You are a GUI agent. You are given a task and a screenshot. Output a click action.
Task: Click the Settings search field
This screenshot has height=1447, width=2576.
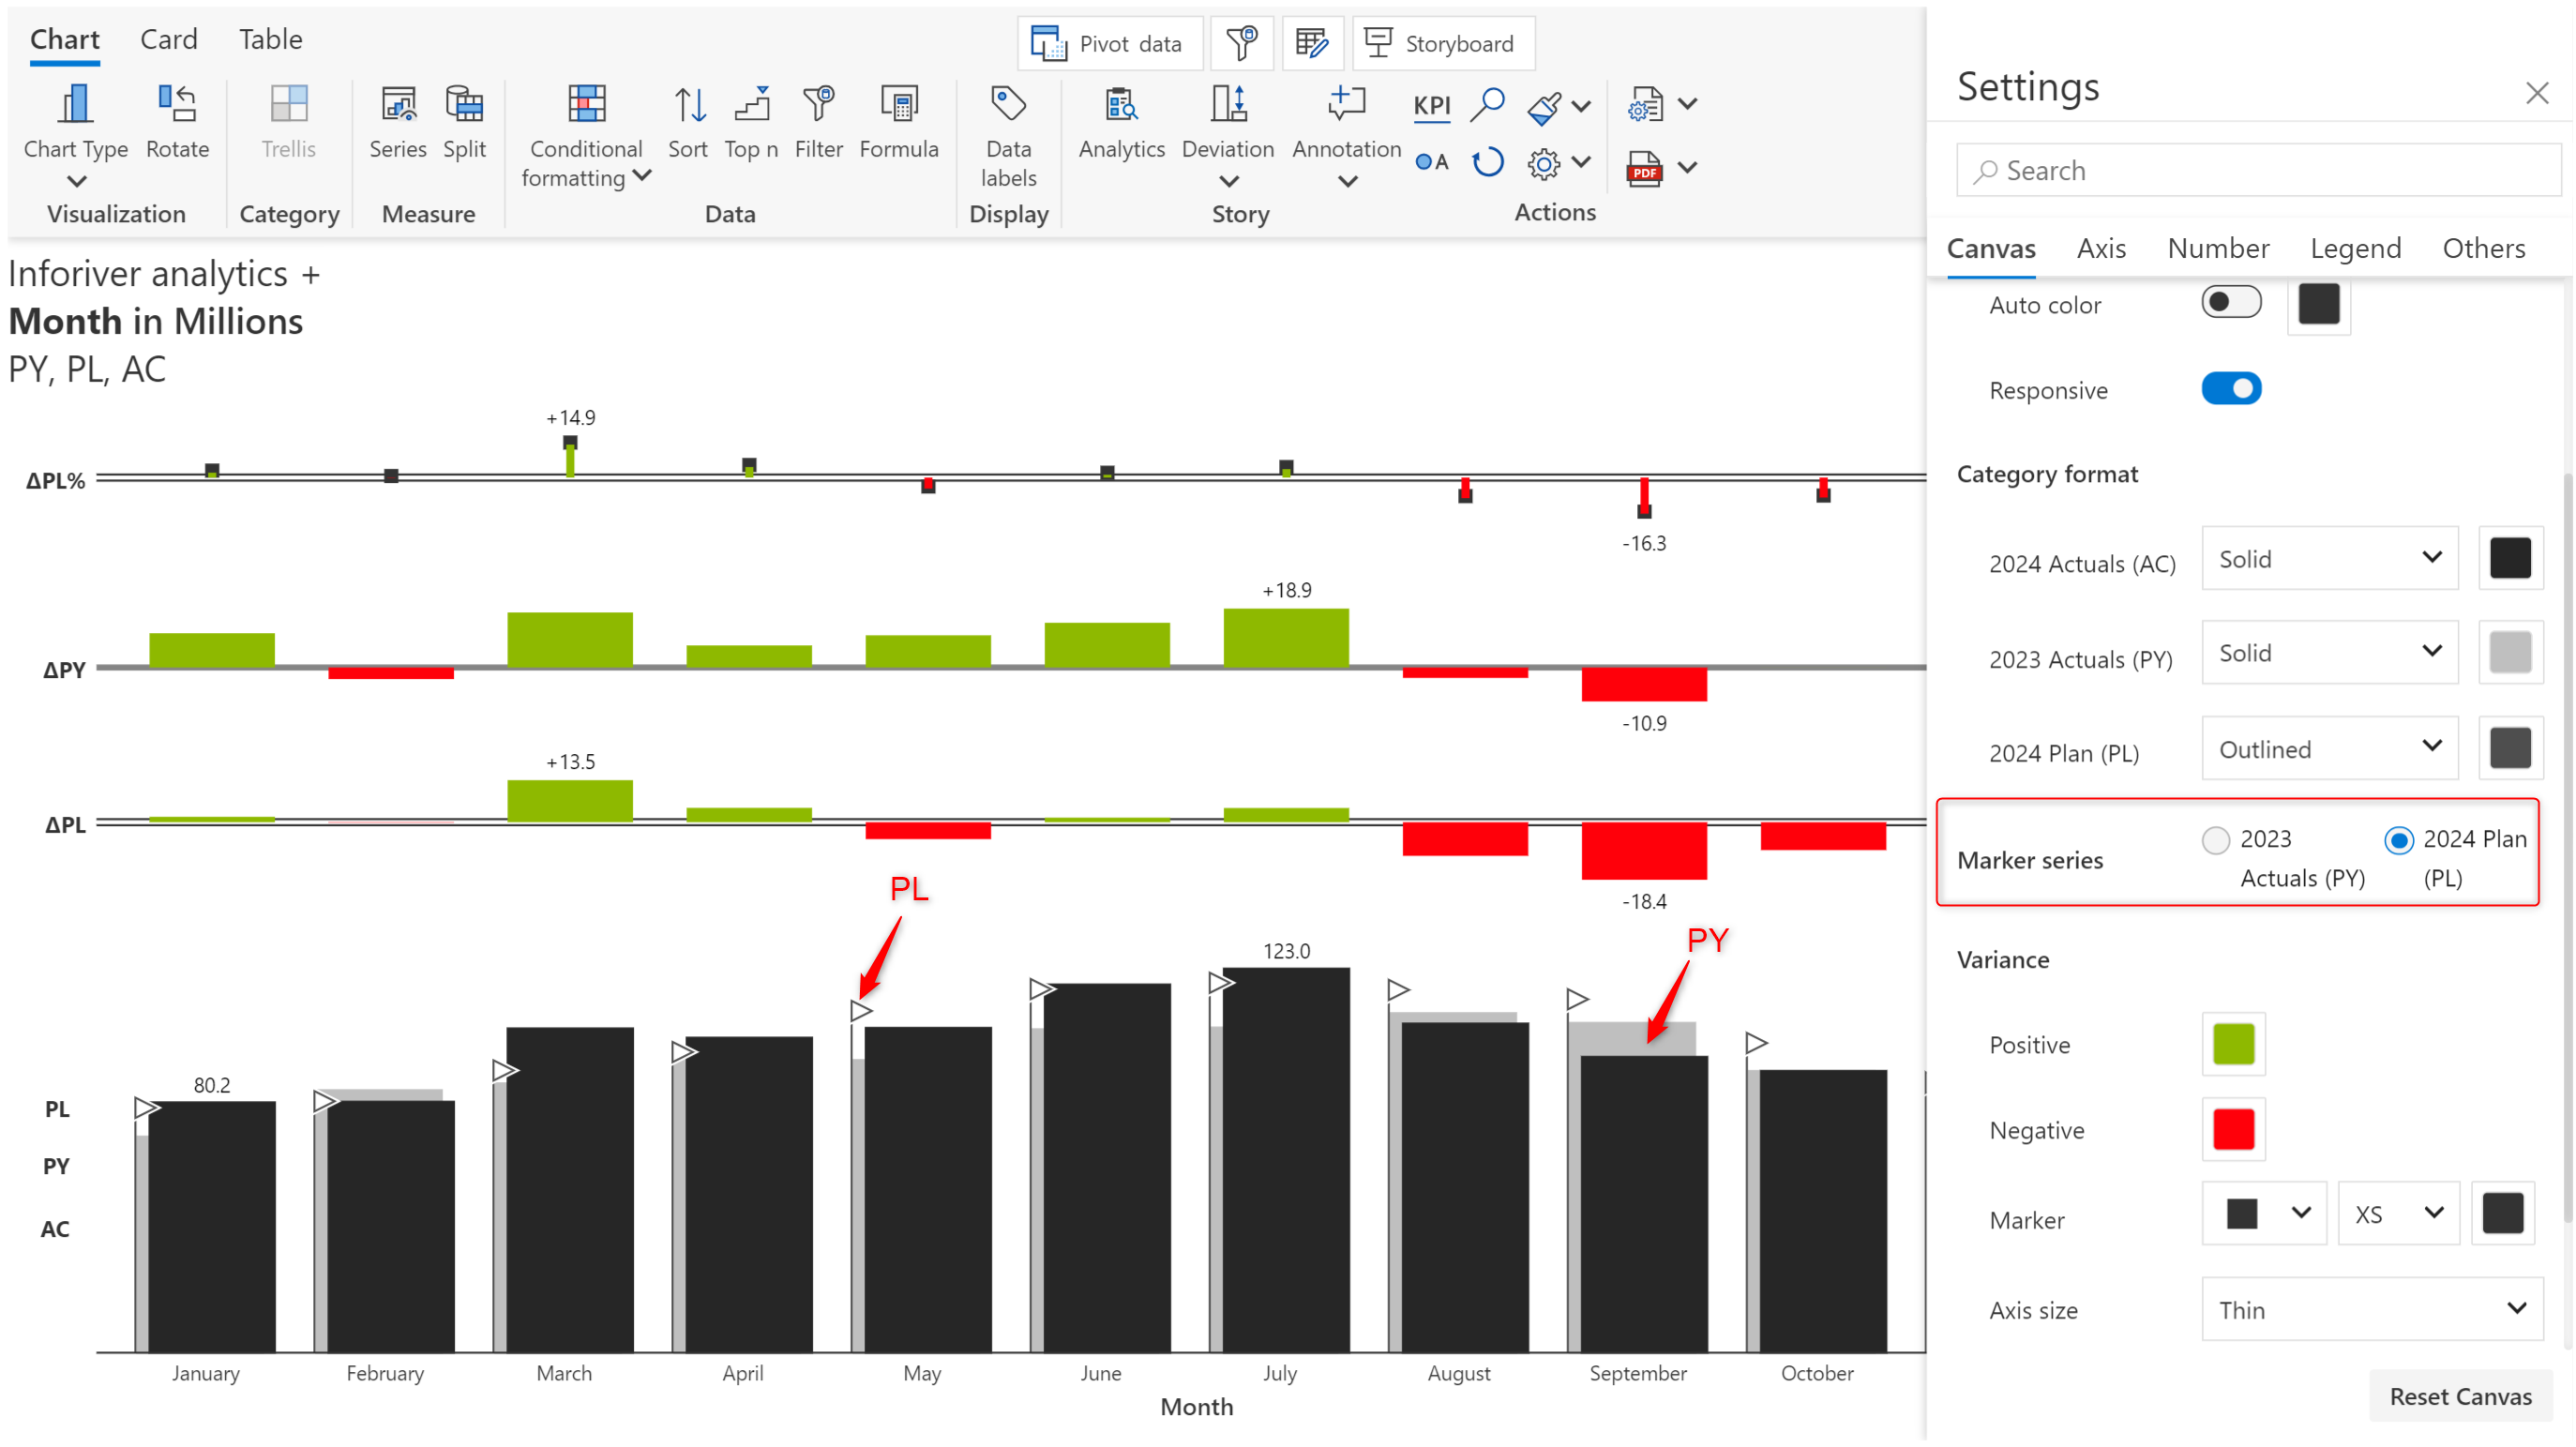(2259, 170)
